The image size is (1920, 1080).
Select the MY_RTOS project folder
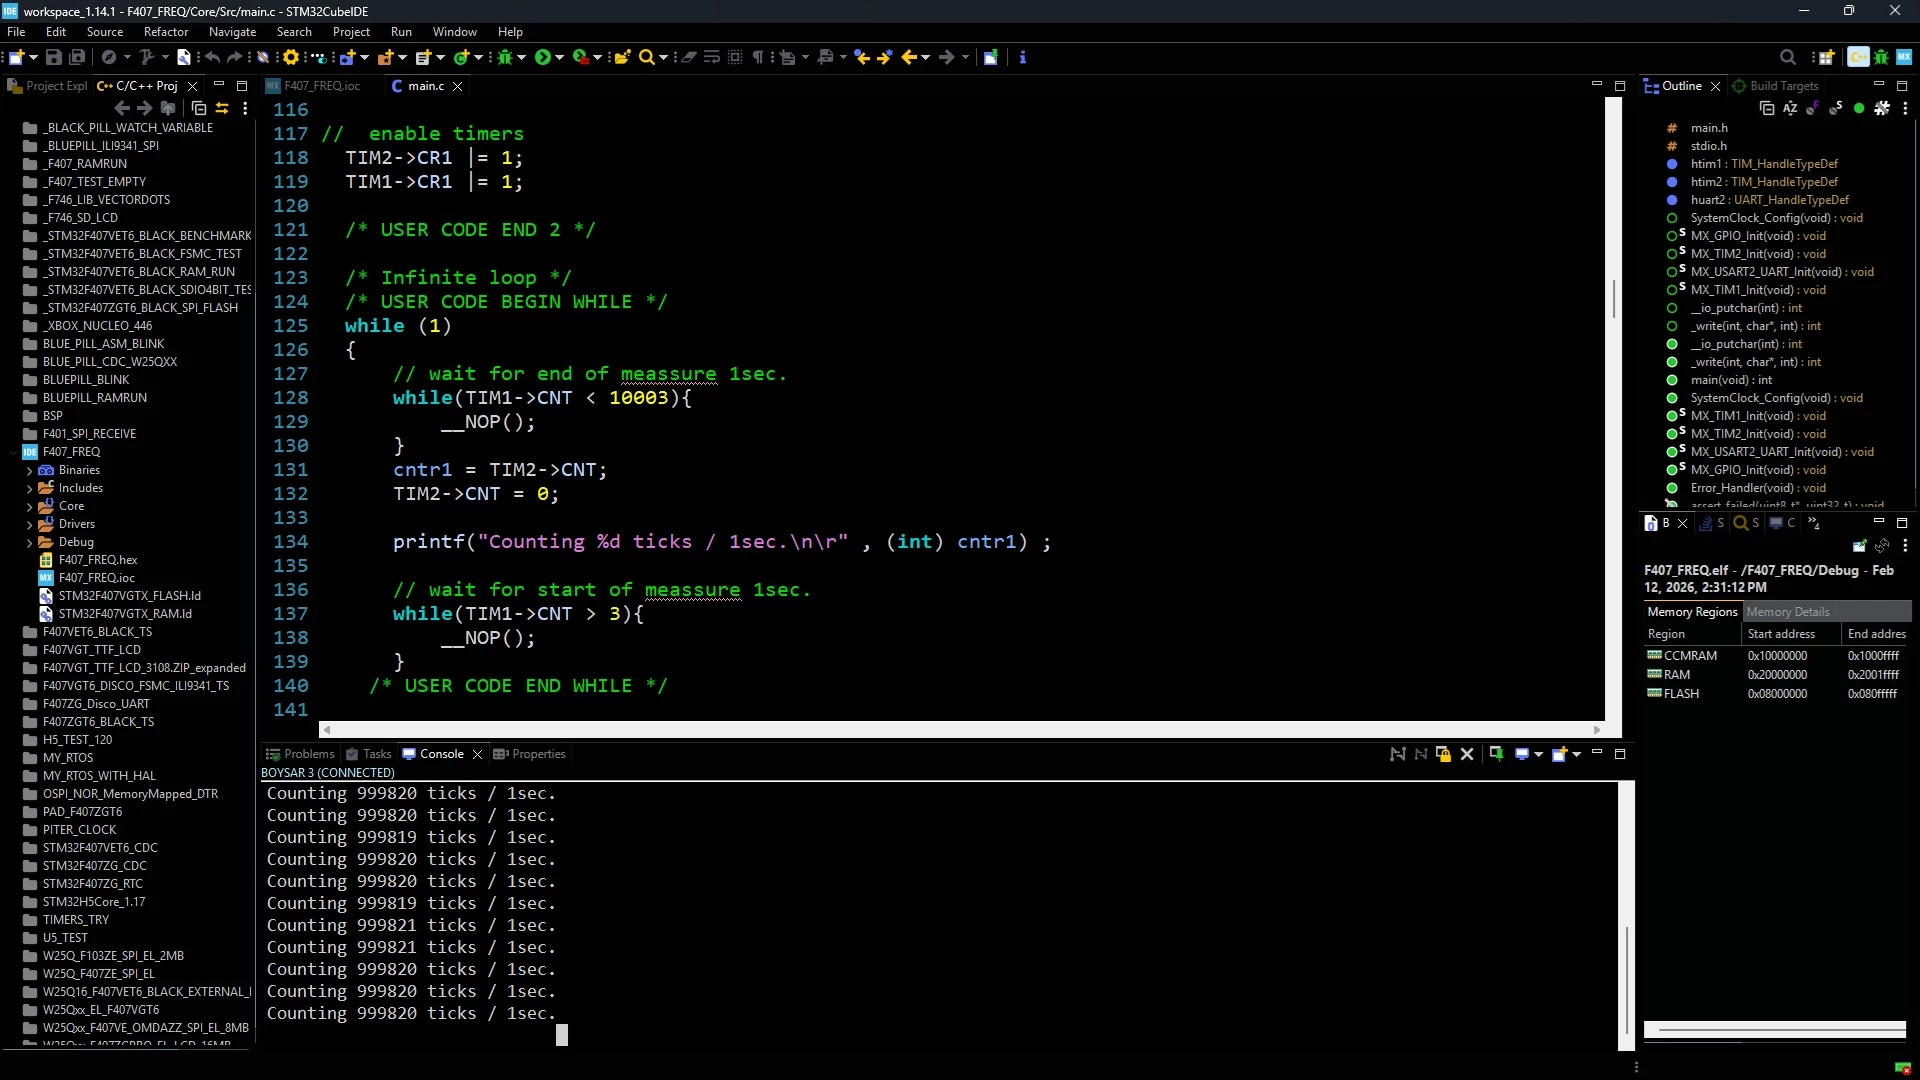(x=67, y=758)
